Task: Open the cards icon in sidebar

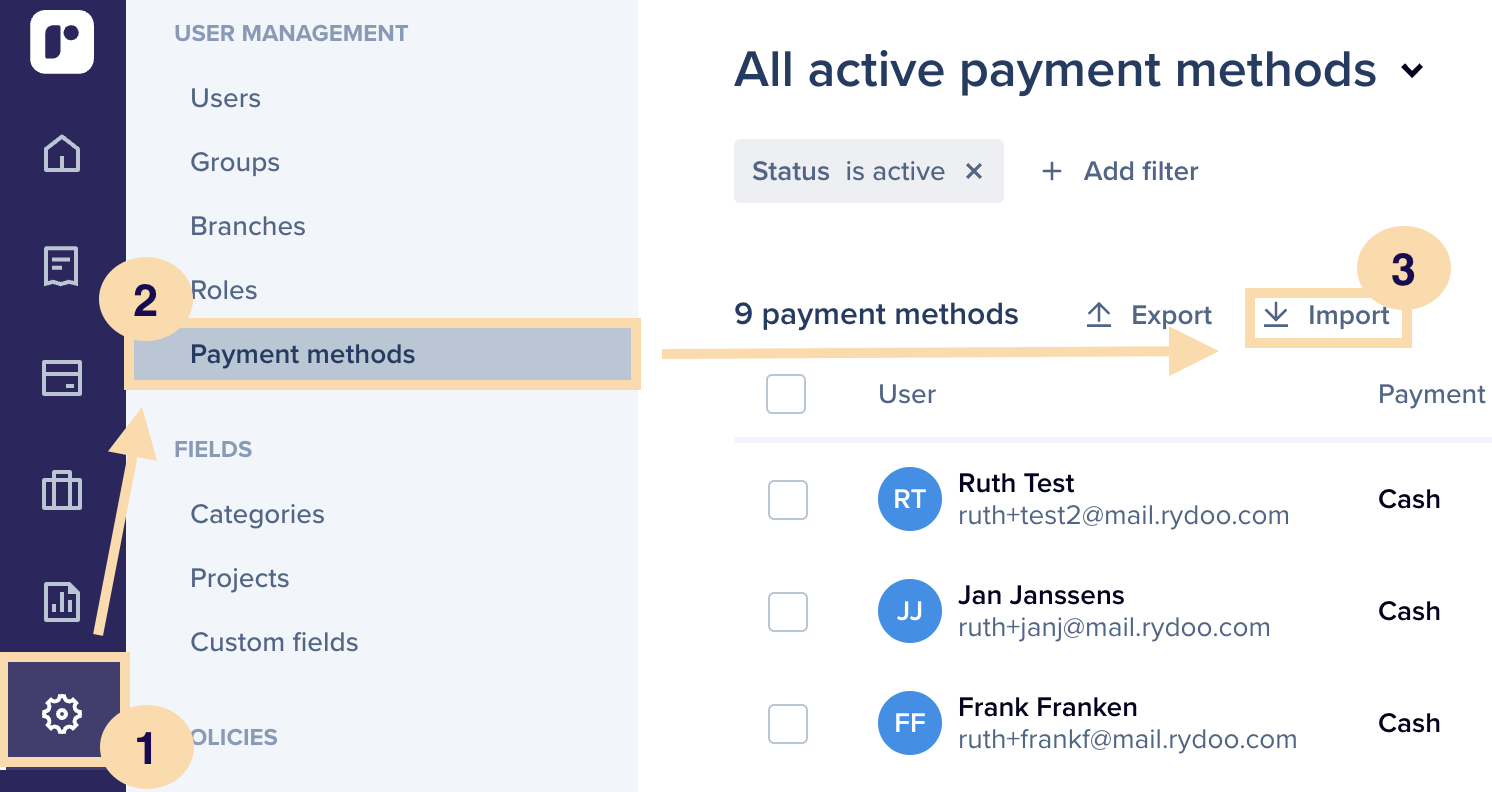Action: 62,379
